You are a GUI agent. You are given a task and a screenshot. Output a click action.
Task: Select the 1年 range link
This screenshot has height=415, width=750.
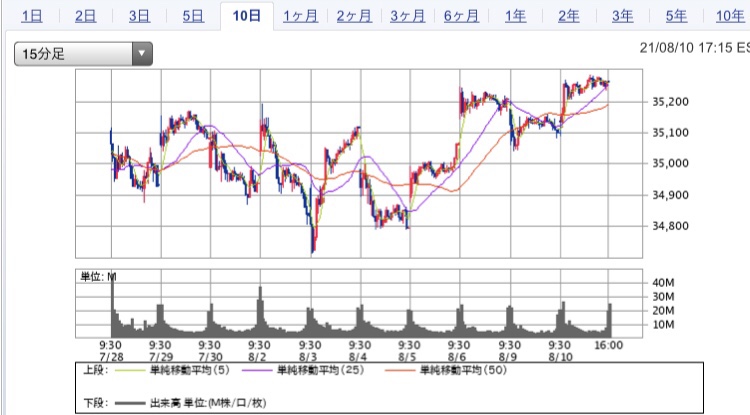coord(515,16)
